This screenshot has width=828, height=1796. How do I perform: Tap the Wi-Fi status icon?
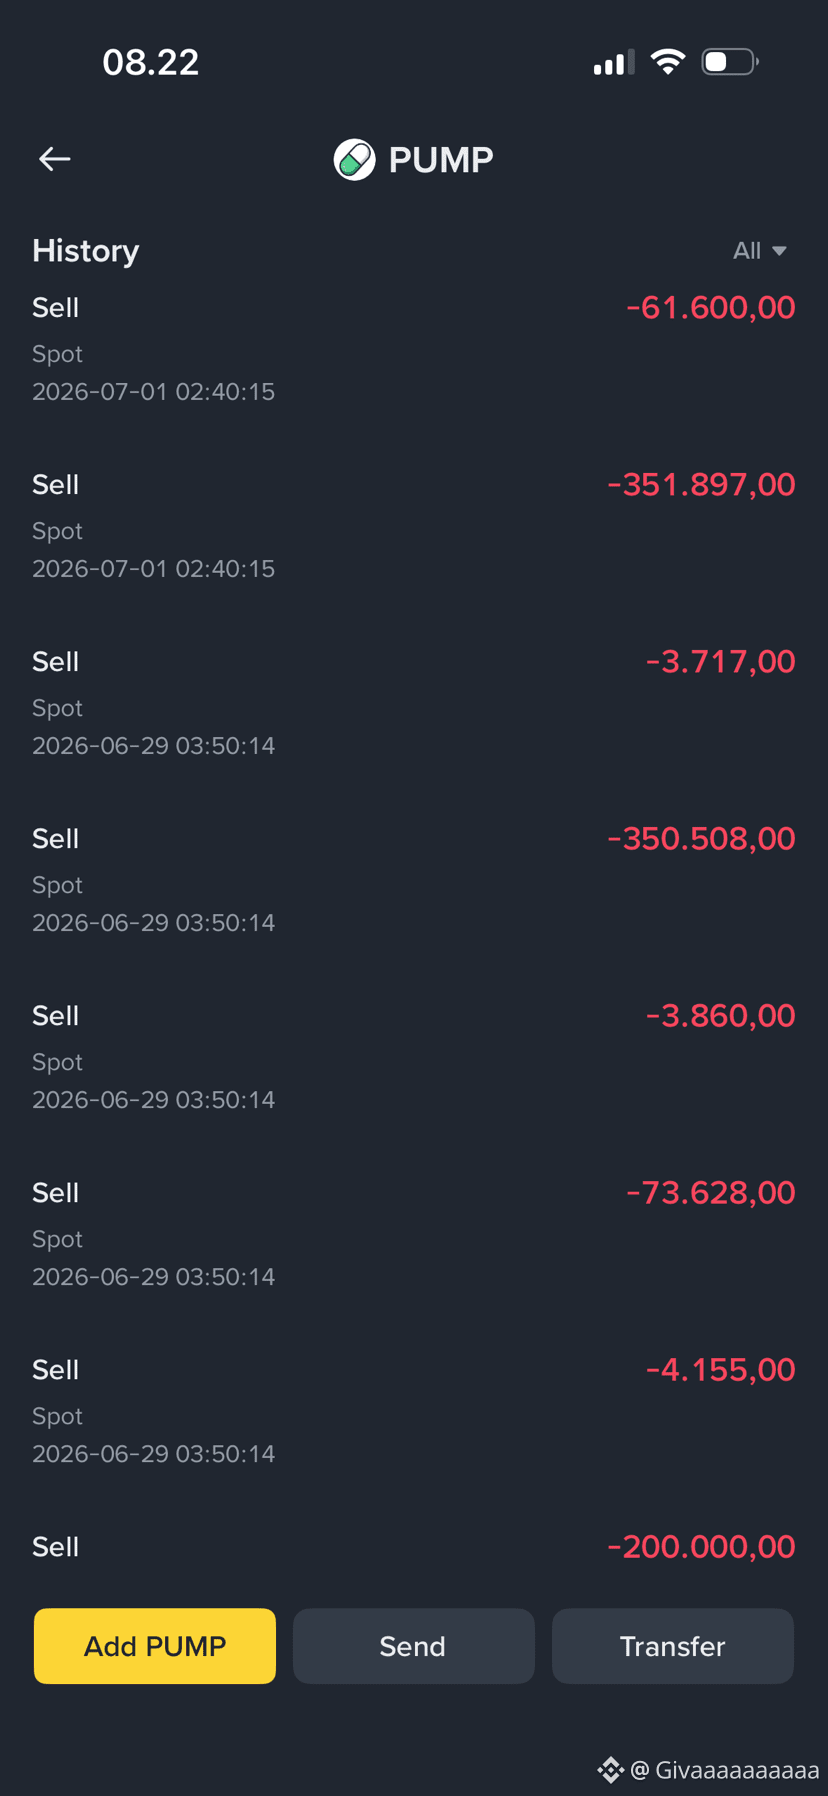[668, 62]
